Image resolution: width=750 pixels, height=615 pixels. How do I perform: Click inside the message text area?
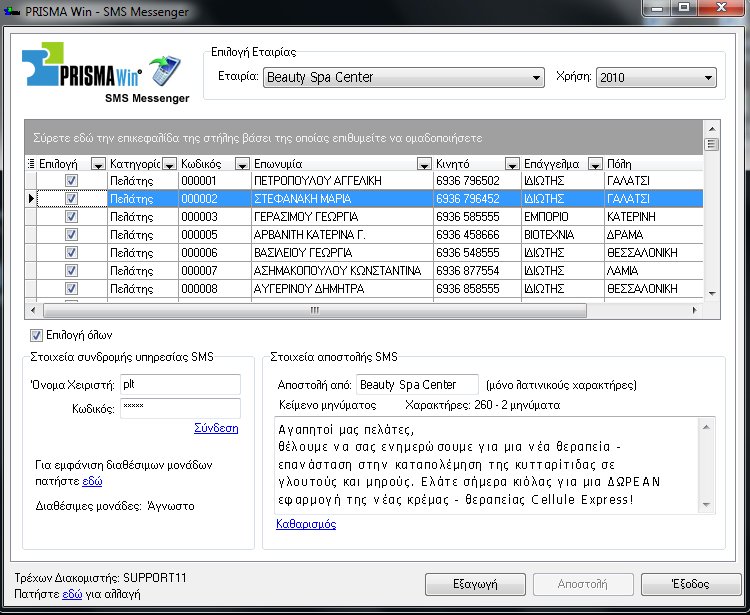tap(487, 465)
